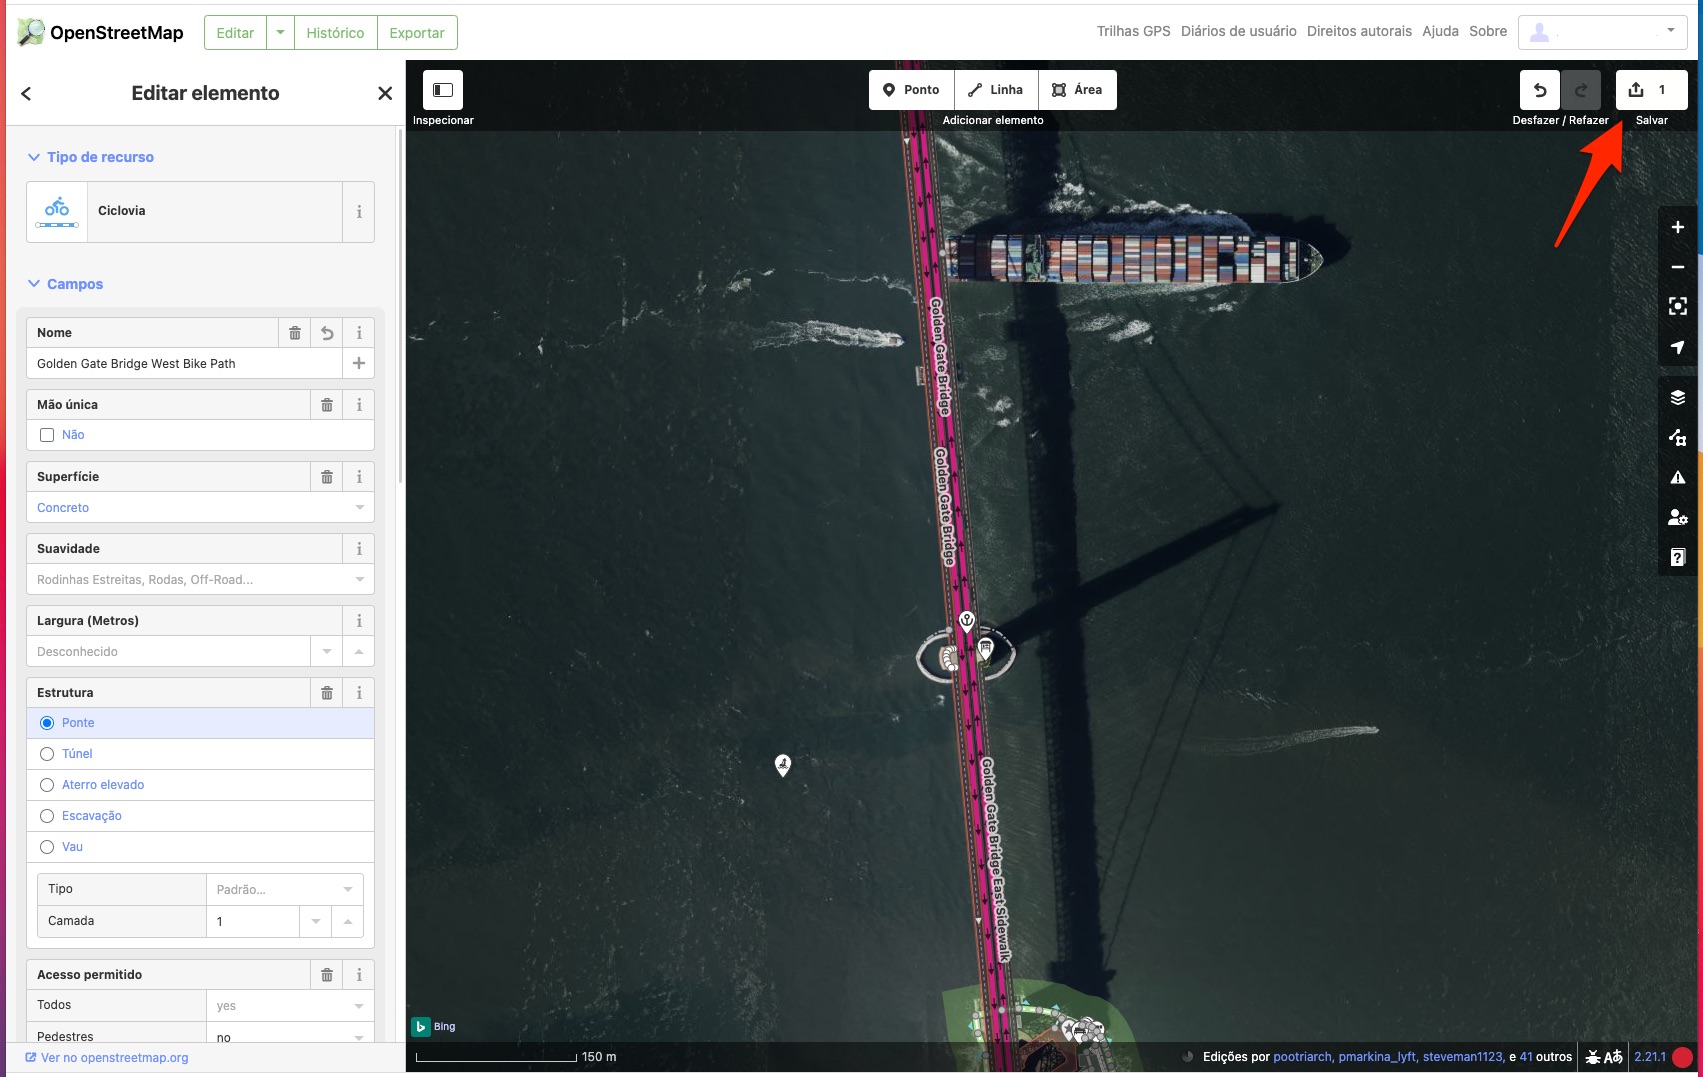Open the Pedestres access dropdown

coord(290,1035)
